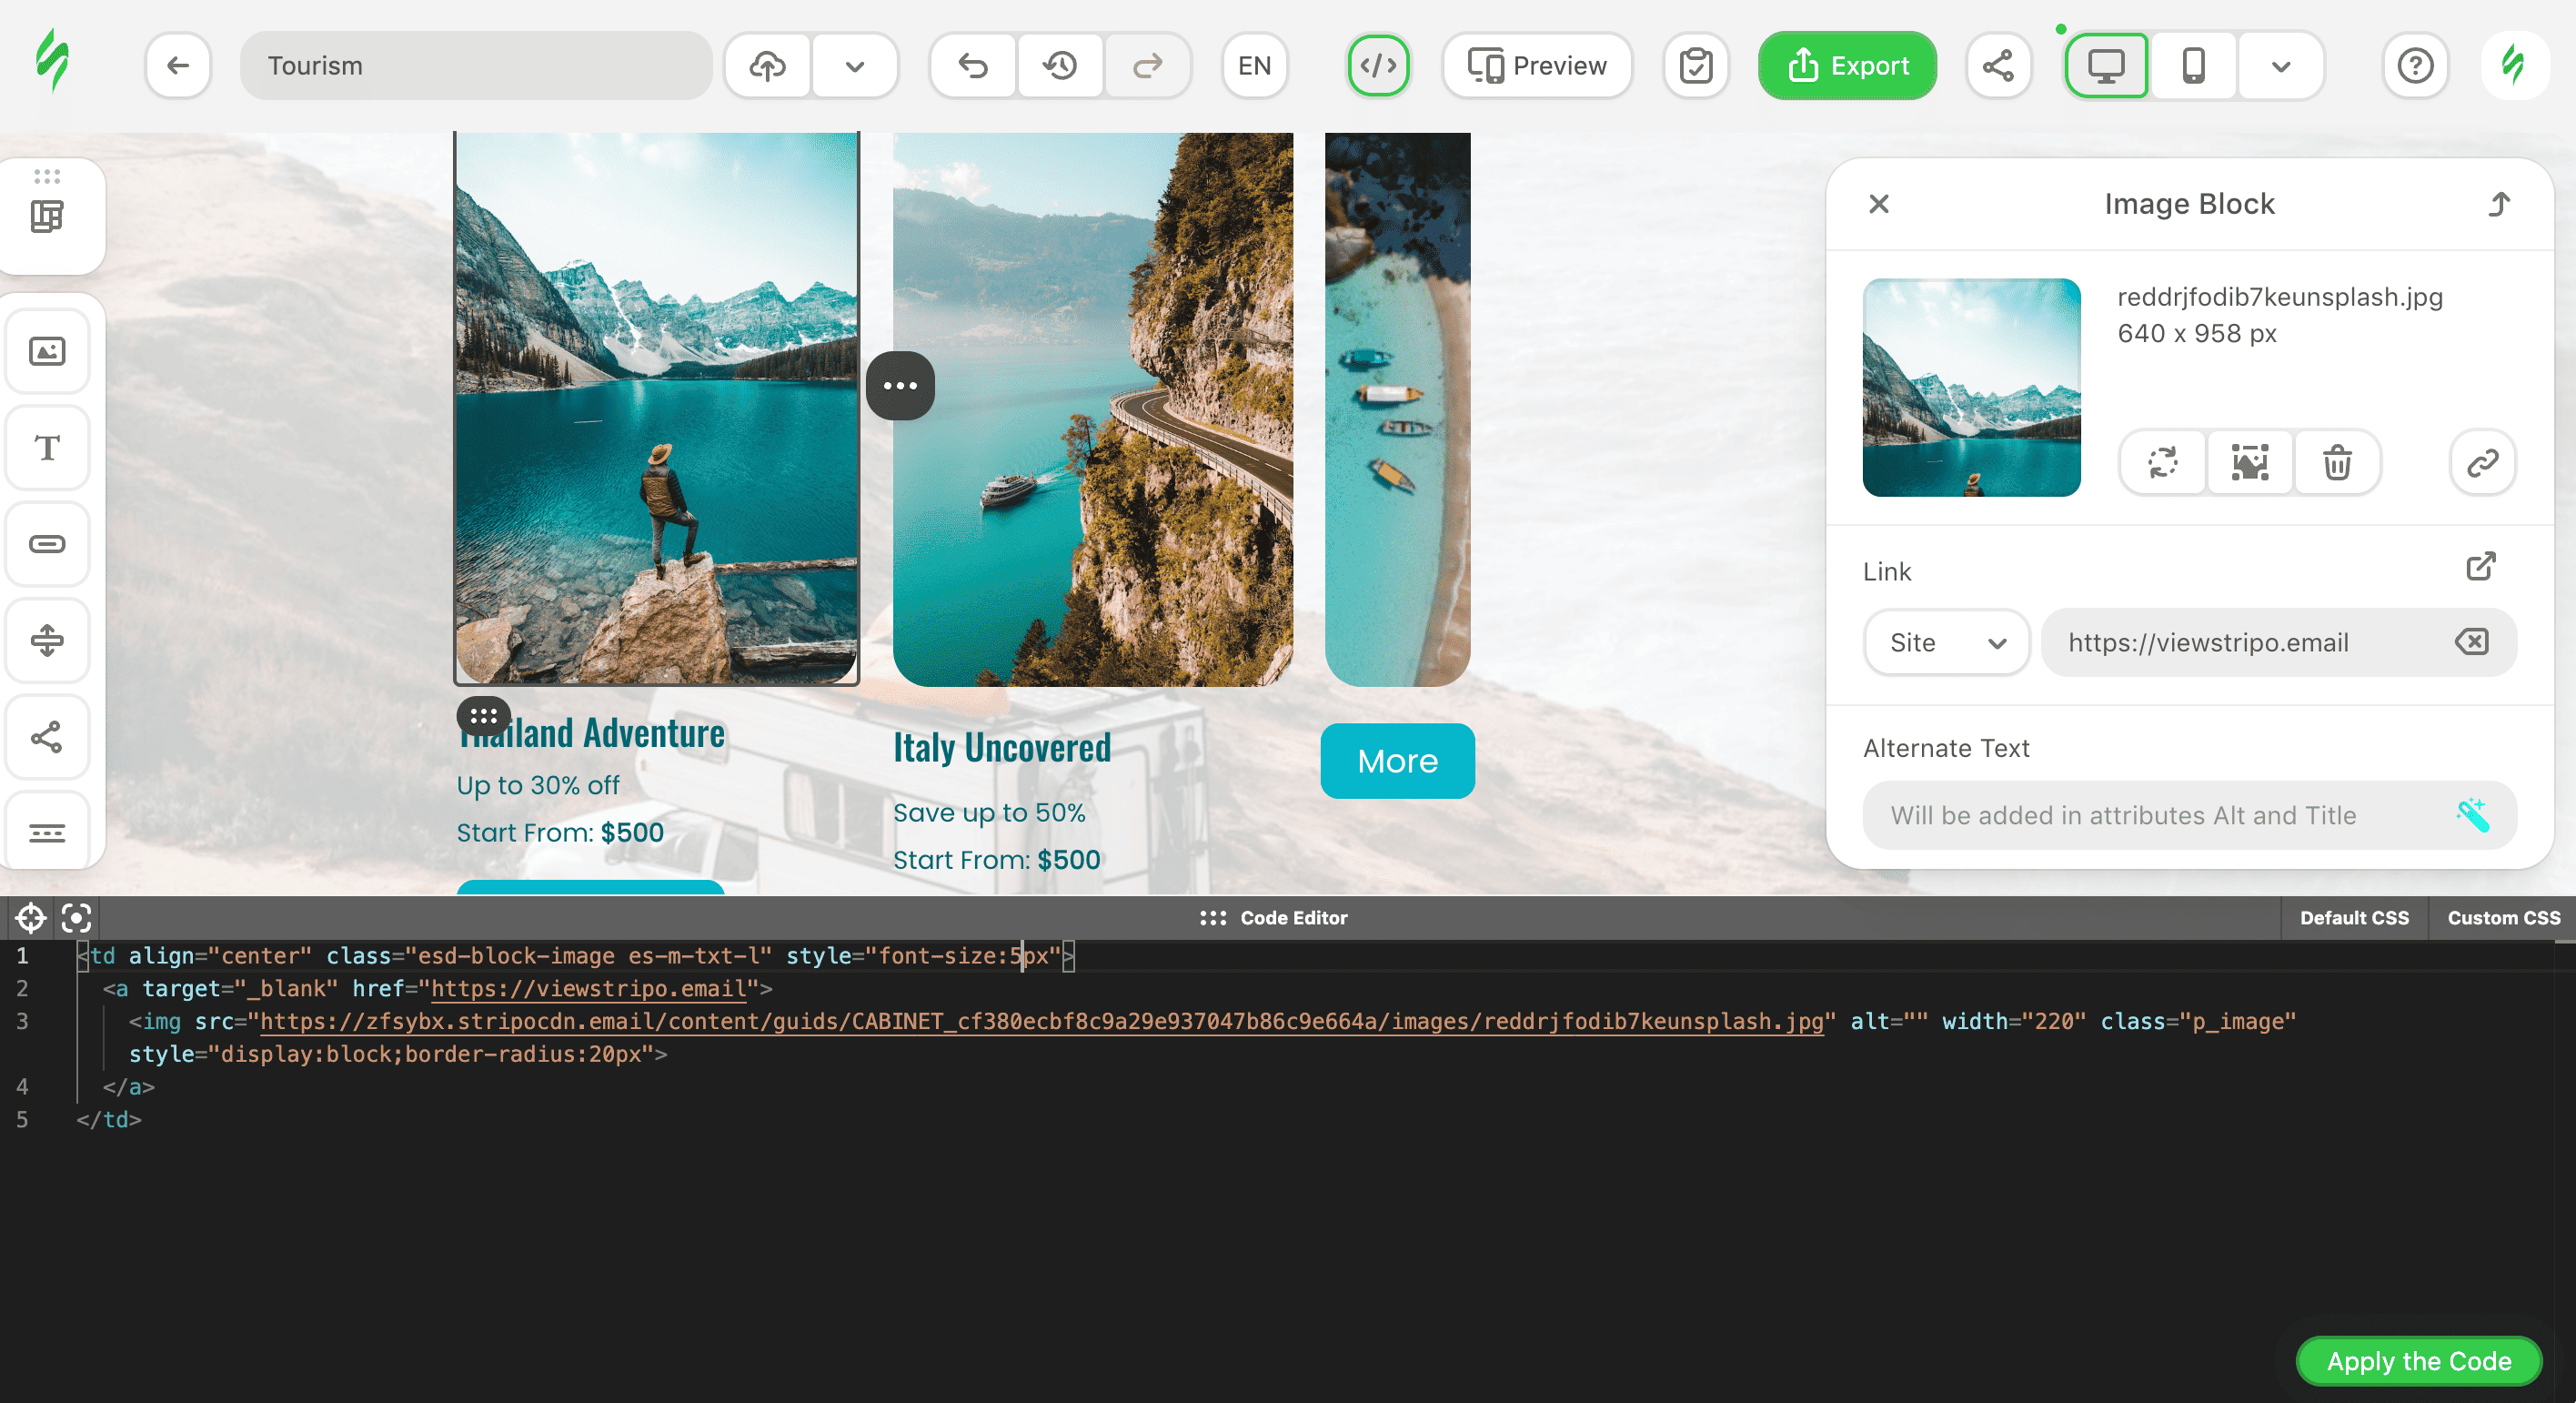Click the redo arrow icon
Screen dimensions: 2576x1403
point(1147,66)
